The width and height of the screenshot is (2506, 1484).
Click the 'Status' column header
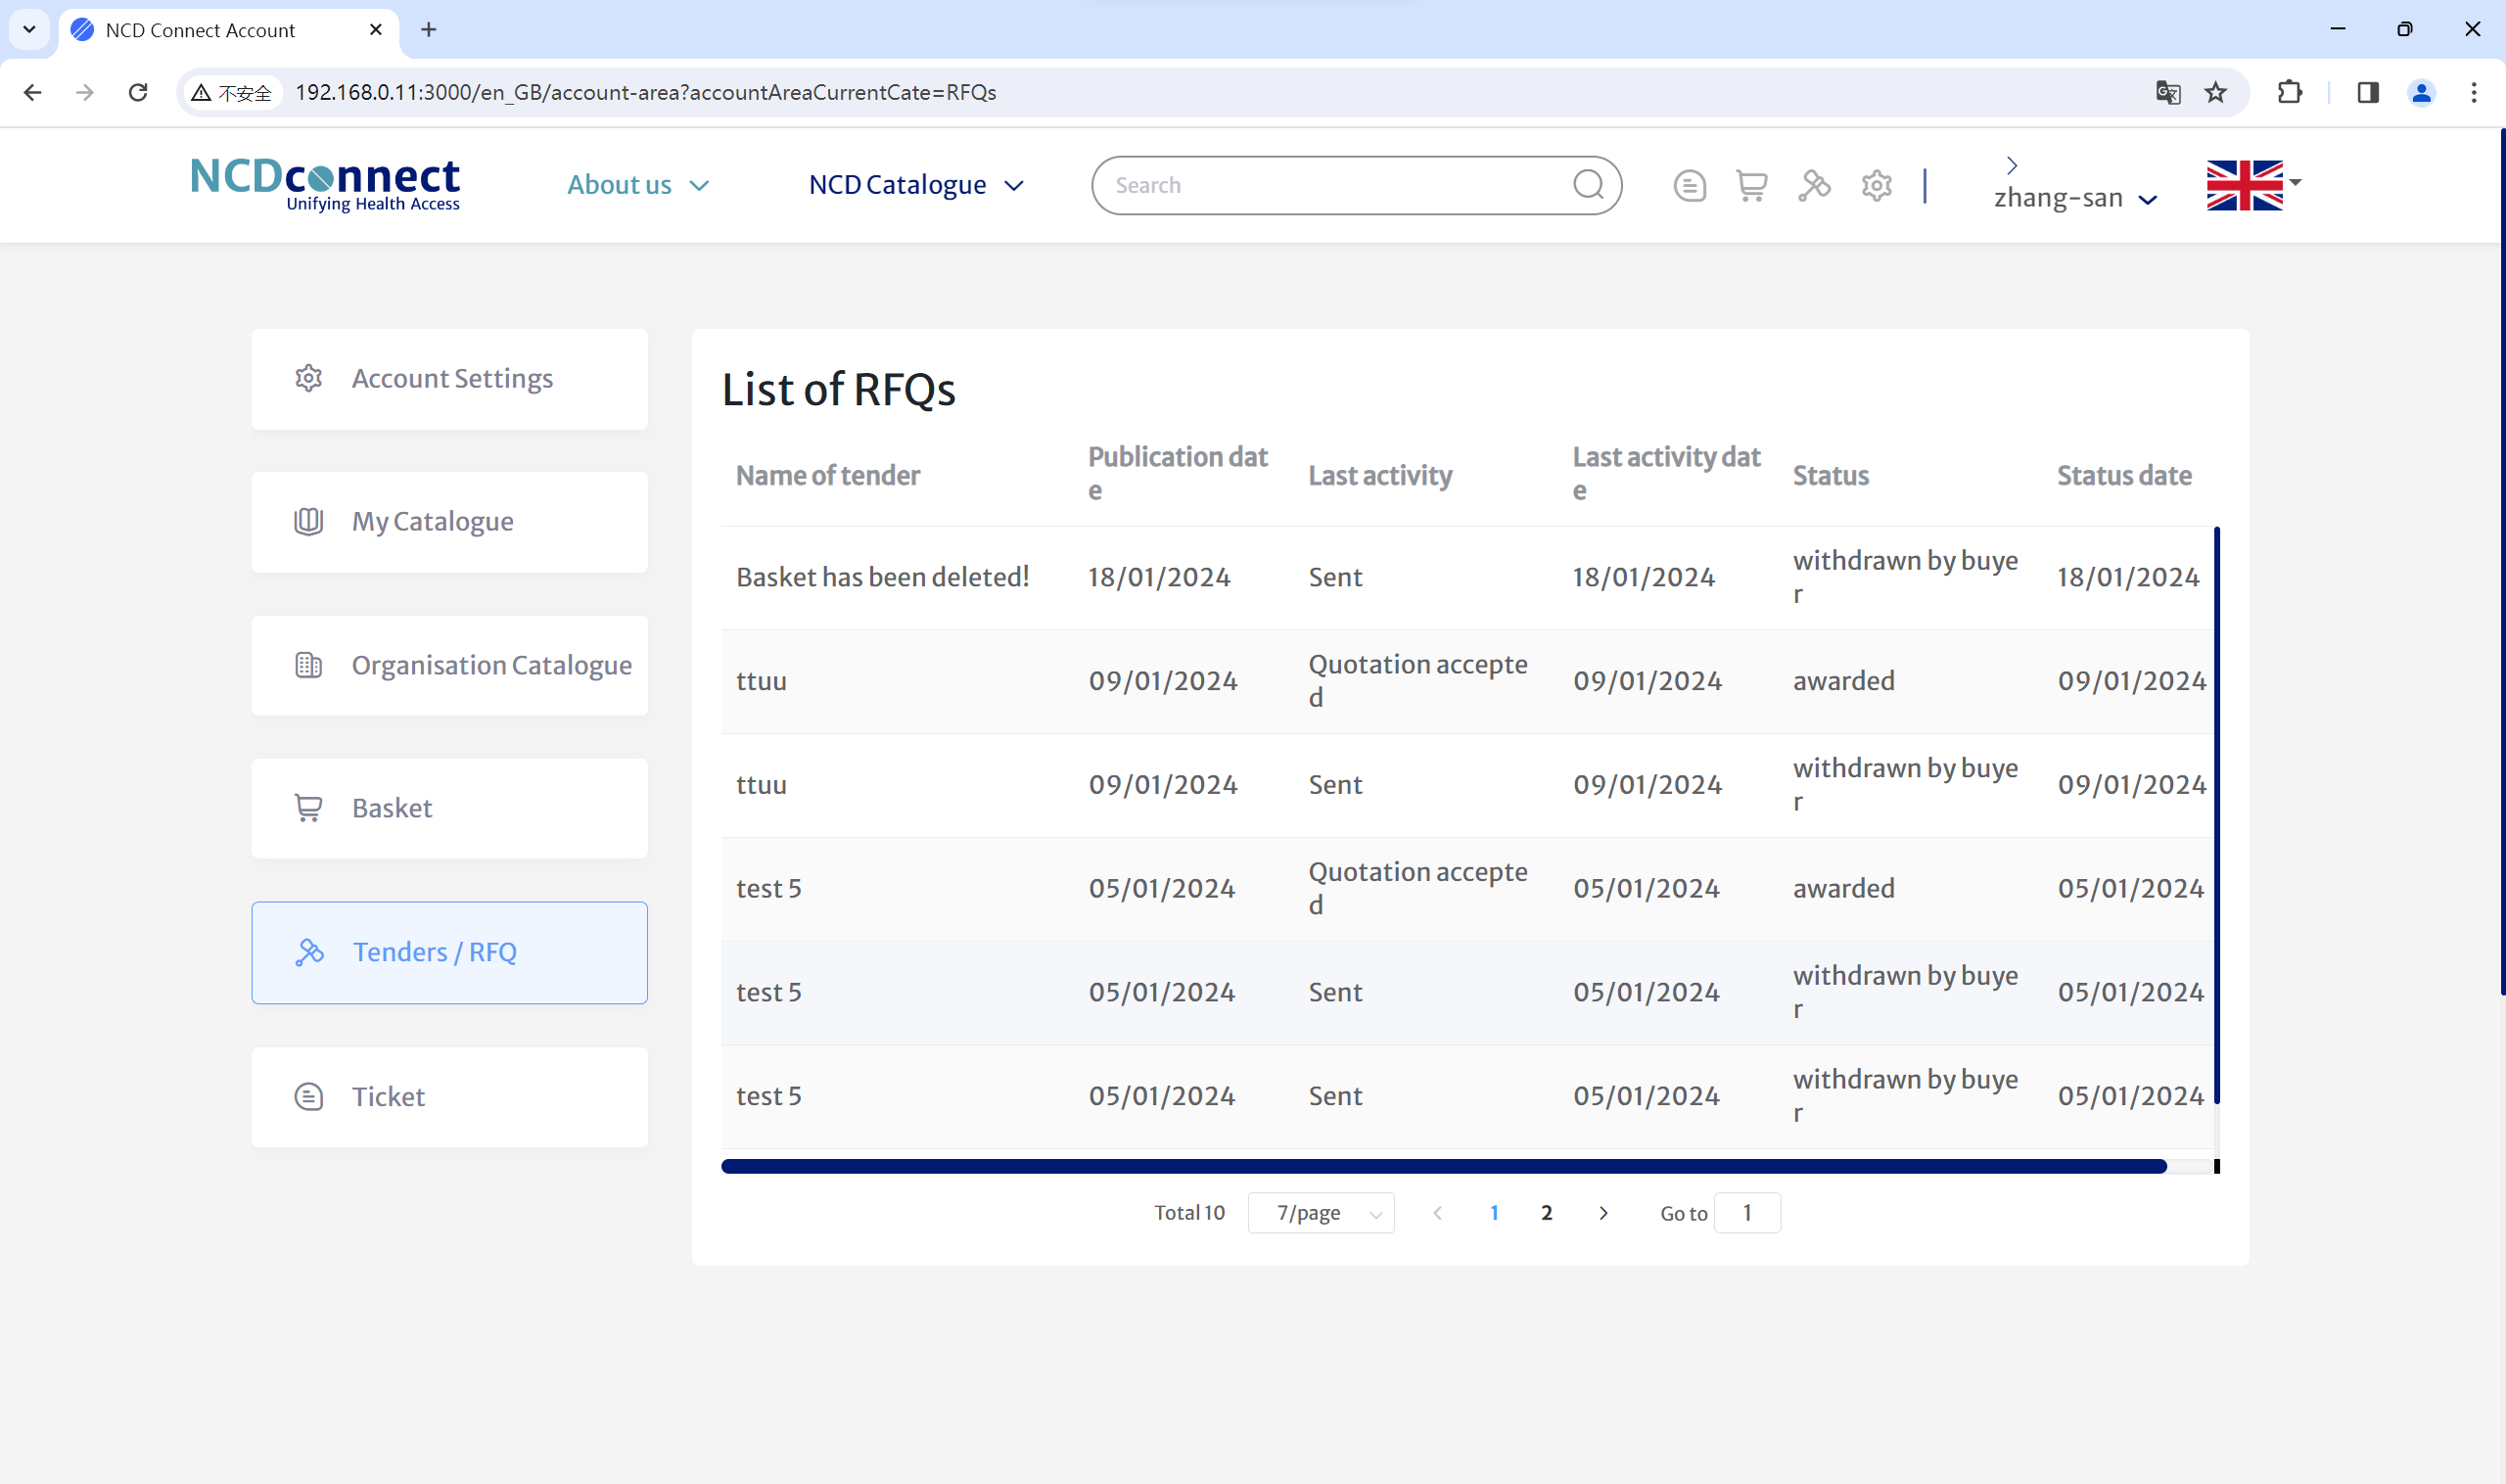(x=1830, y=475)
